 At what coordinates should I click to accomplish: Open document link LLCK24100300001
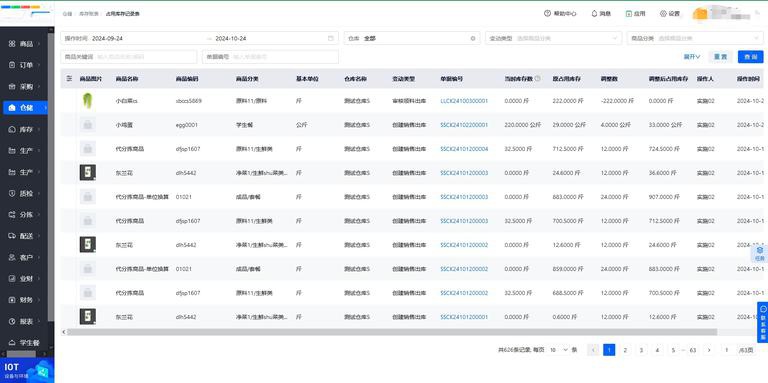coord(464,101)
